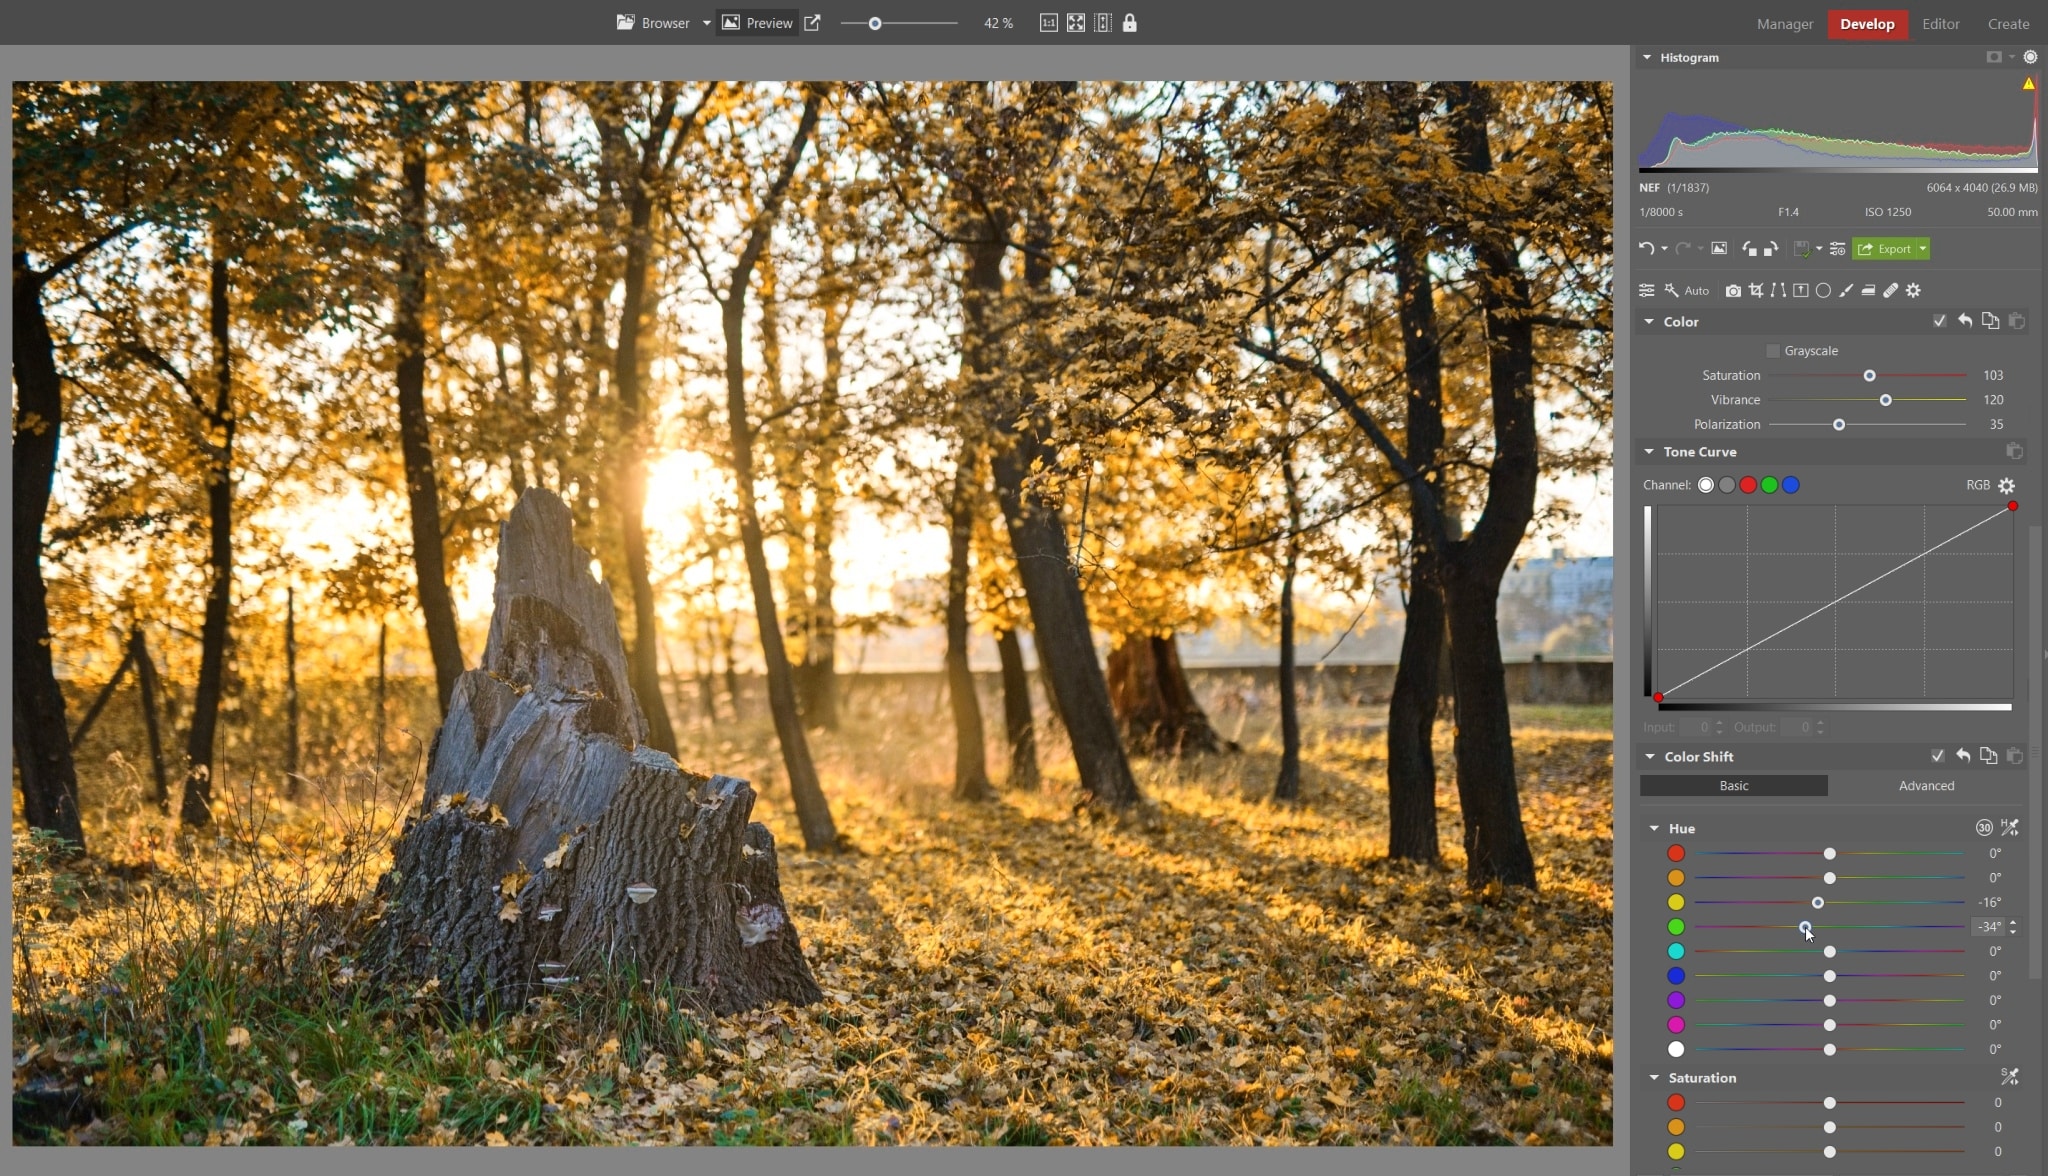
Task: Open preview in separate window icon
Action: tap(813, 23)
